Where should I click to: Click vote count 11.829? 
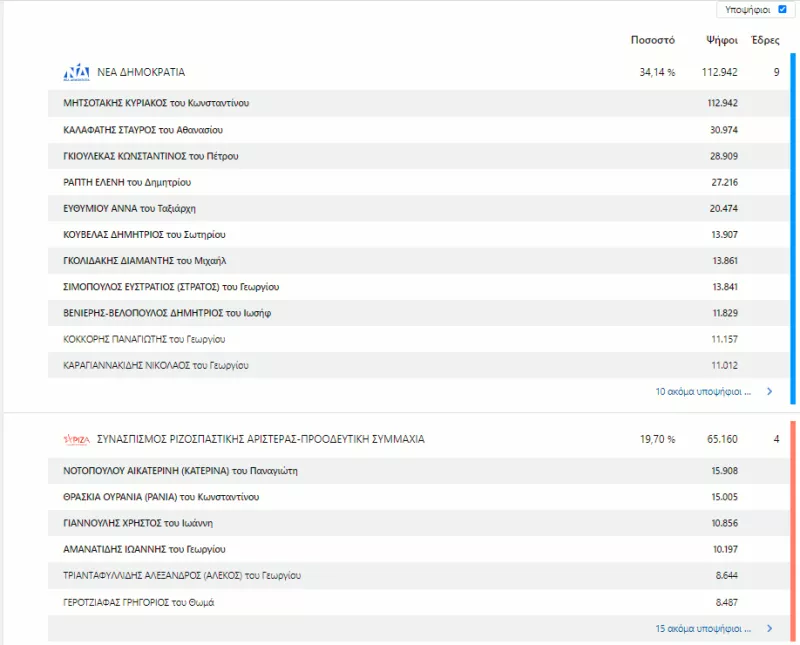tap(725, 313)
